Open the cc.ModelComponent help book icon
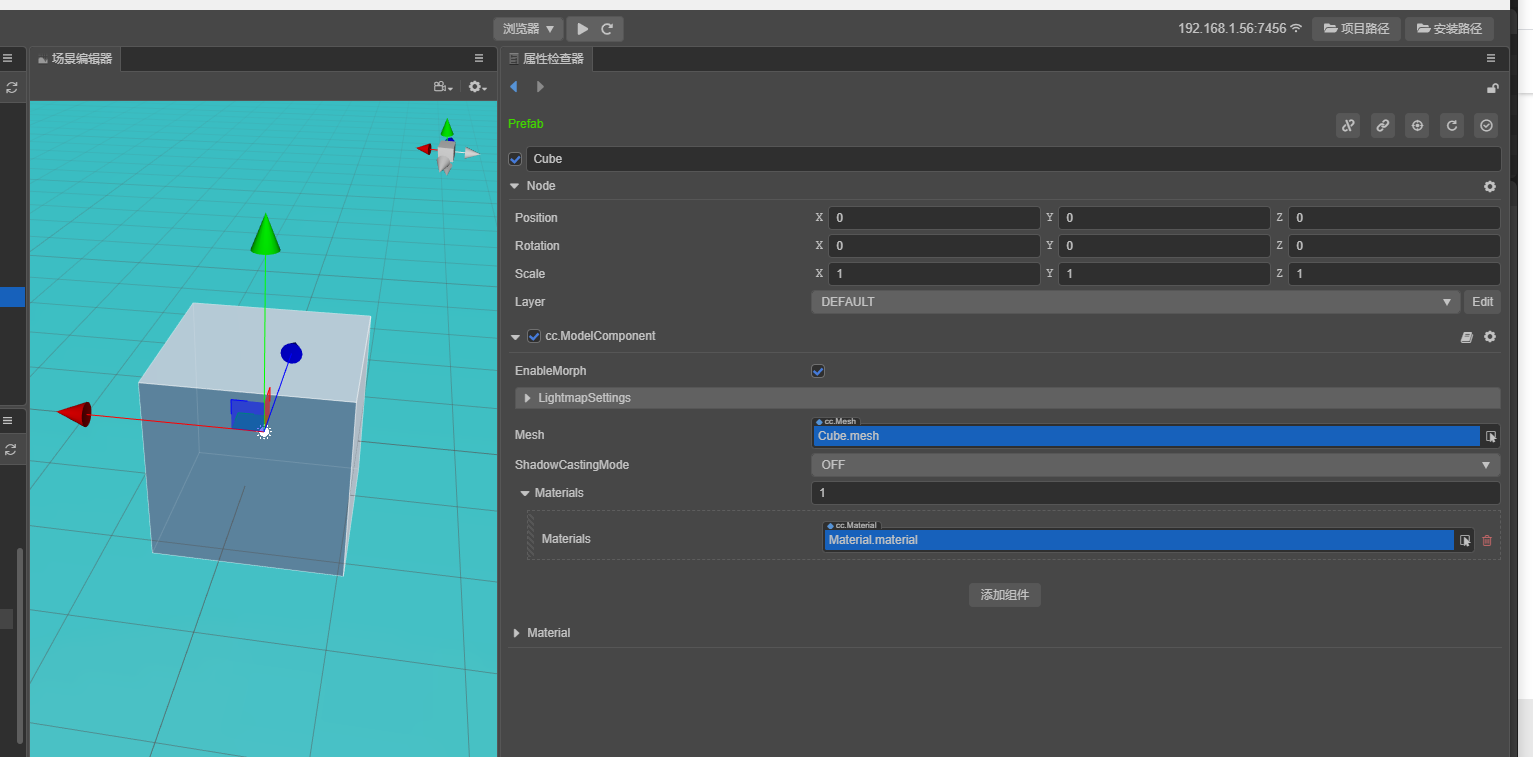The height and width of the screenshot is (757, 1533). (1466, 337)
